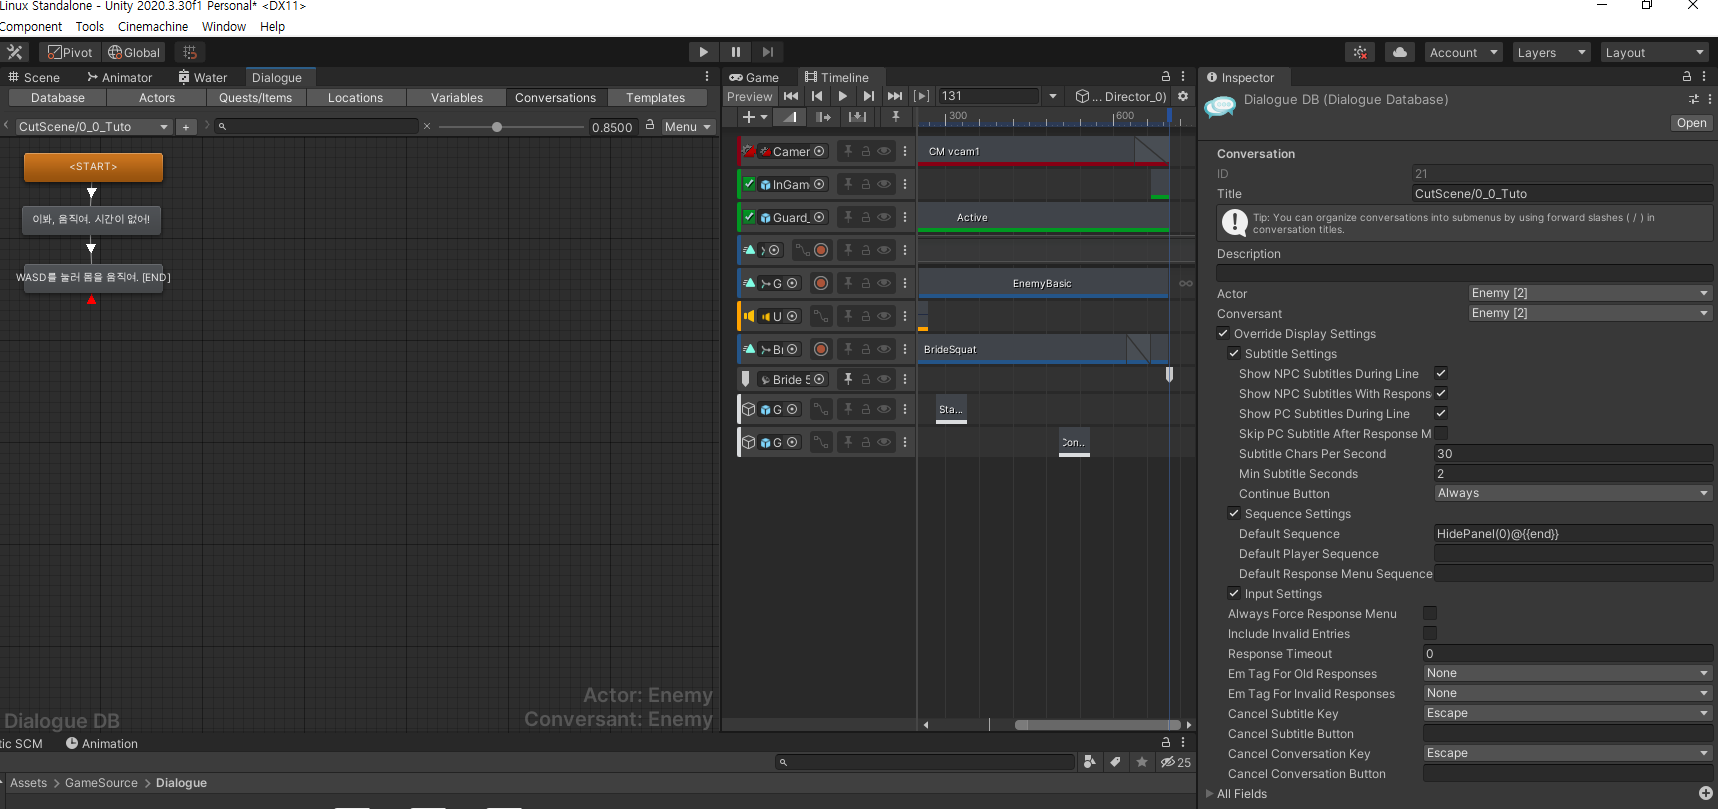Toggle grid snapping icon in toolbar
Viewport: 1718px width, 809px height.
[190, 52]
